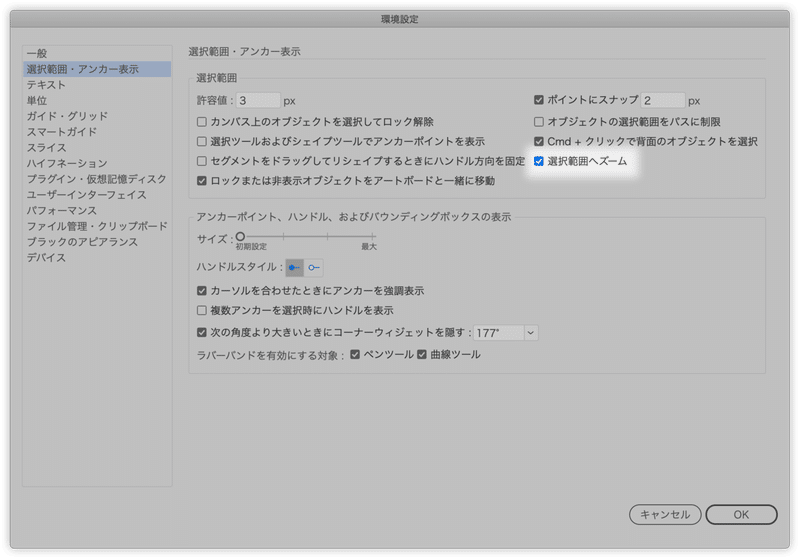Viewport: 800px width, 559px height.
Task: Select 選択範囲・アンカー表示 in the sidebar
Action: (97, 69)
